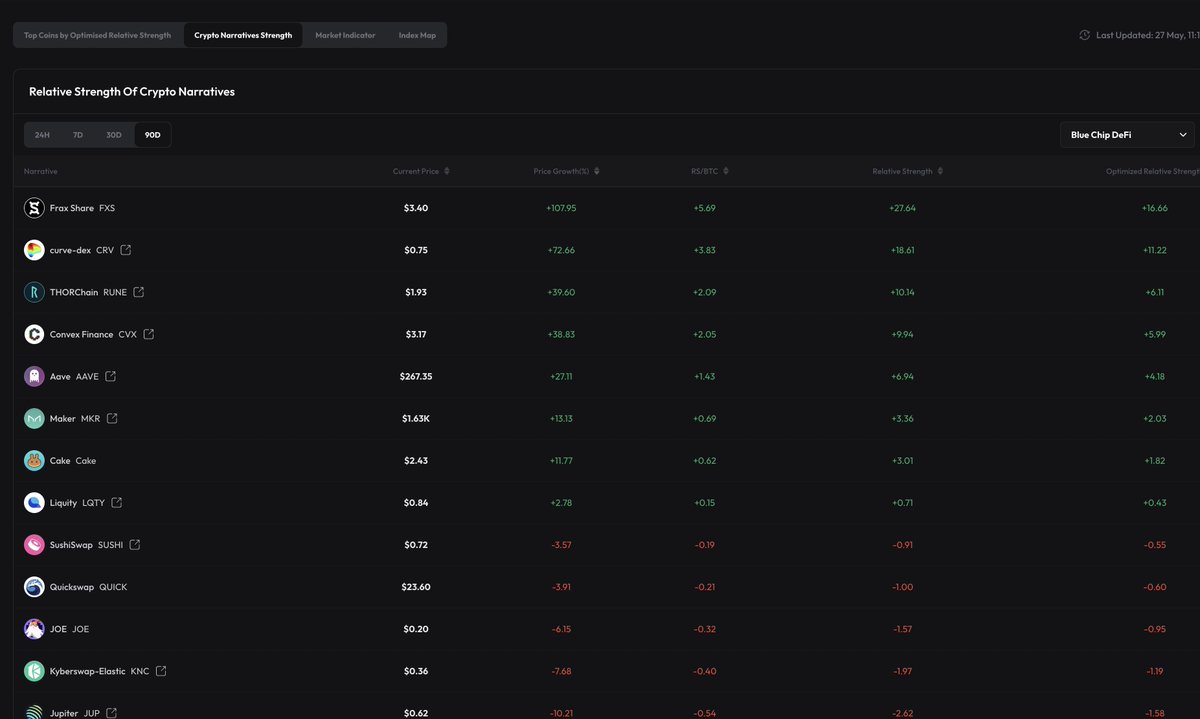
Task: Click the +27.64 relative strength value
Action: 902,208
